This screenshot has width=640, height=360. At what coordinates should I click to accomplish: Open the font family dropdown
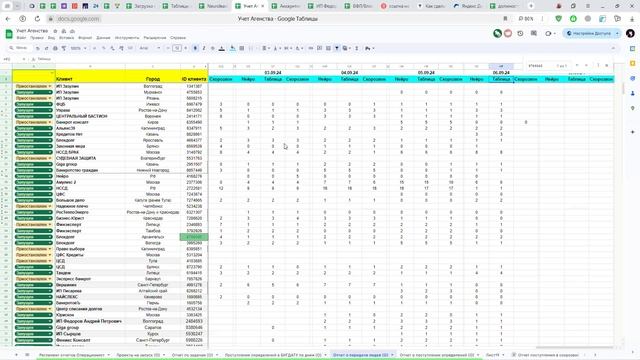150,48
